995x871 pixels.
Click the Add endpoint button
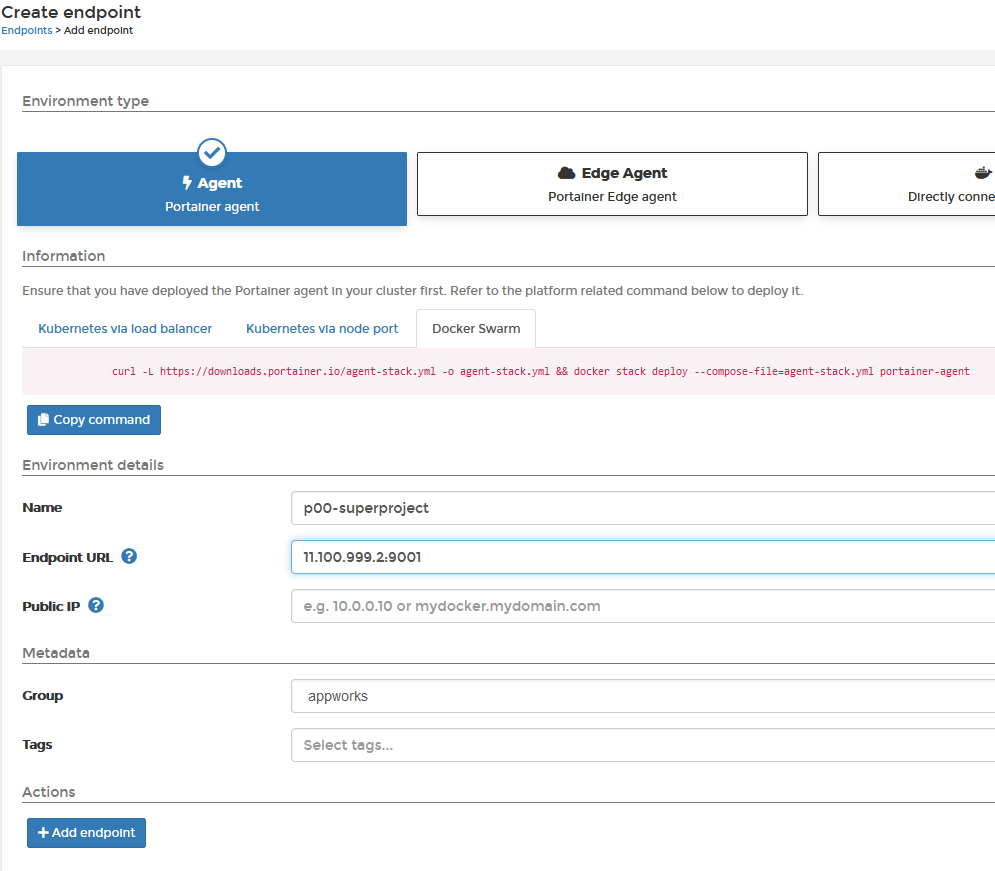[x=86, y=832]
